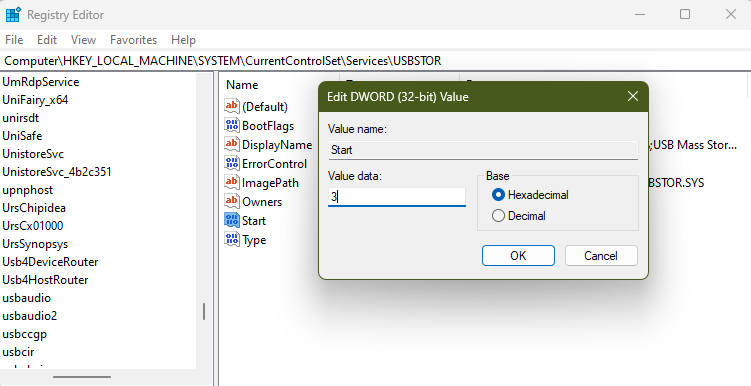The height and width of the screenshot is (386, 751).
Task: Click the Value data input field
Action: point(397,197)
